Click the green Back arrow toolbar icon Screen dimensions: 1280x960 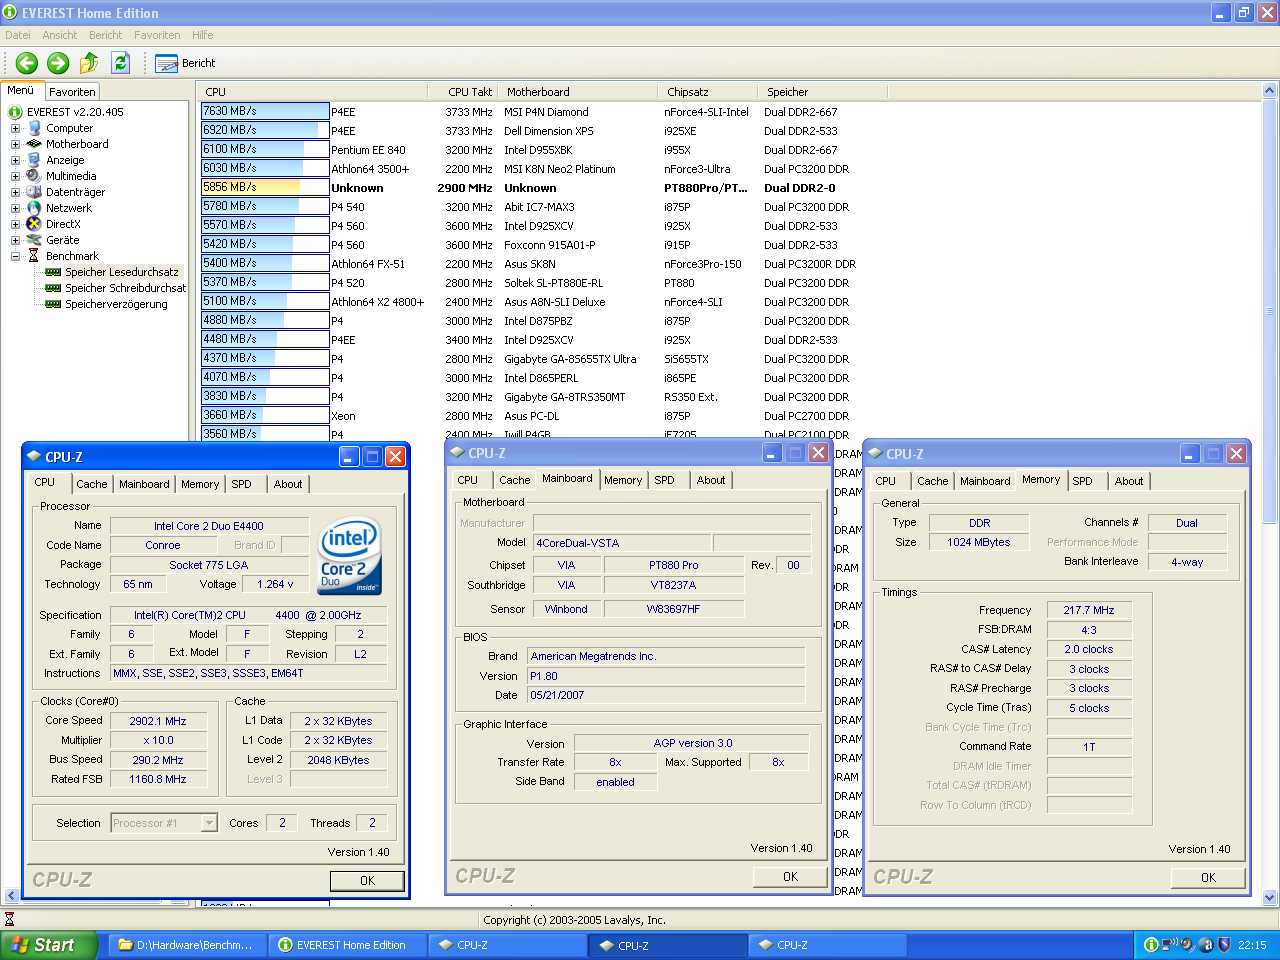[x=27, y=63]
